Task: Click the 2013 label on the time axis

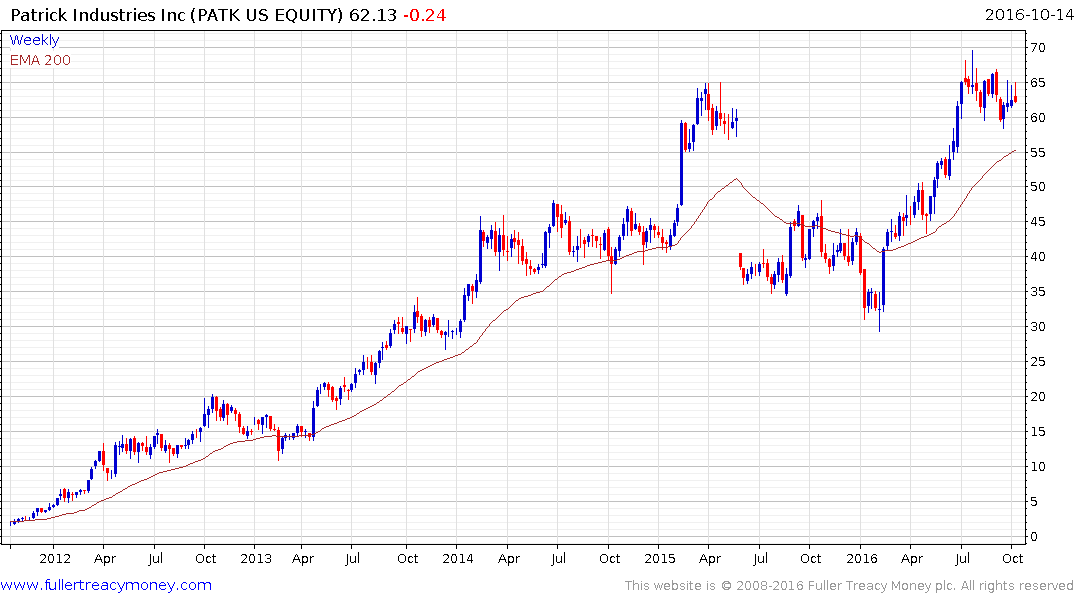Action: point(256,558)
